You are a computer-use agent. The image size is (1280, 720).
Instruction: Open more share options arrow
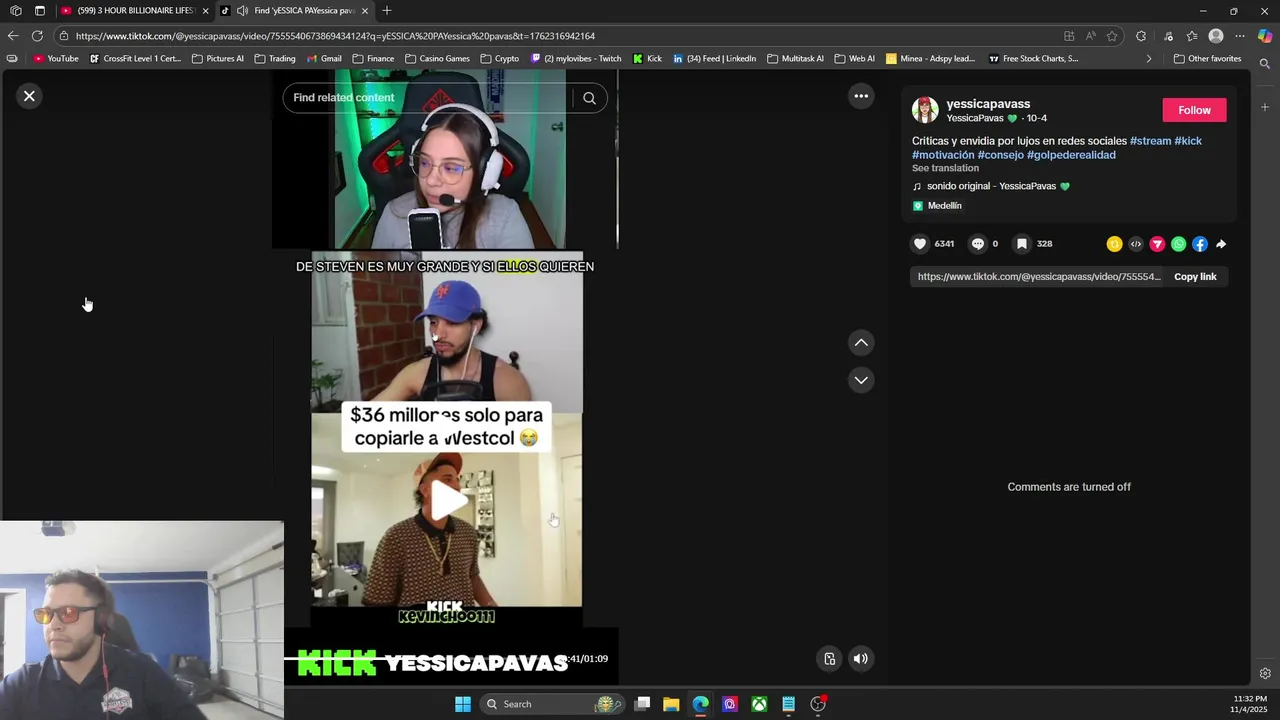tap(1221, 244)
